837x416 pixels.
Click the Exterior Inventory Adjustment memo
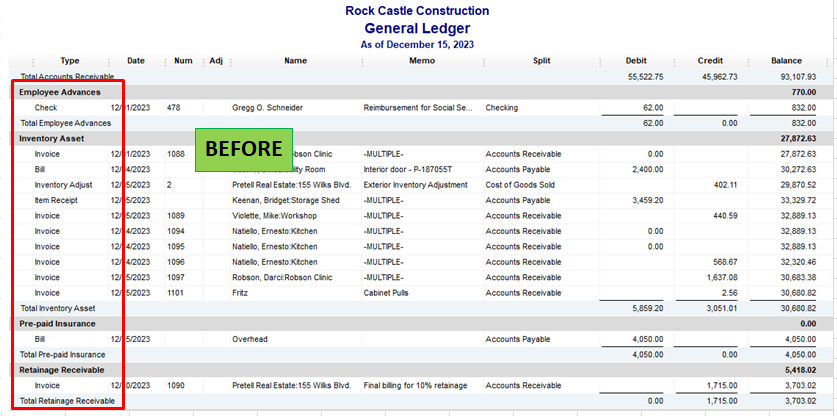click(x=415, y=185)
